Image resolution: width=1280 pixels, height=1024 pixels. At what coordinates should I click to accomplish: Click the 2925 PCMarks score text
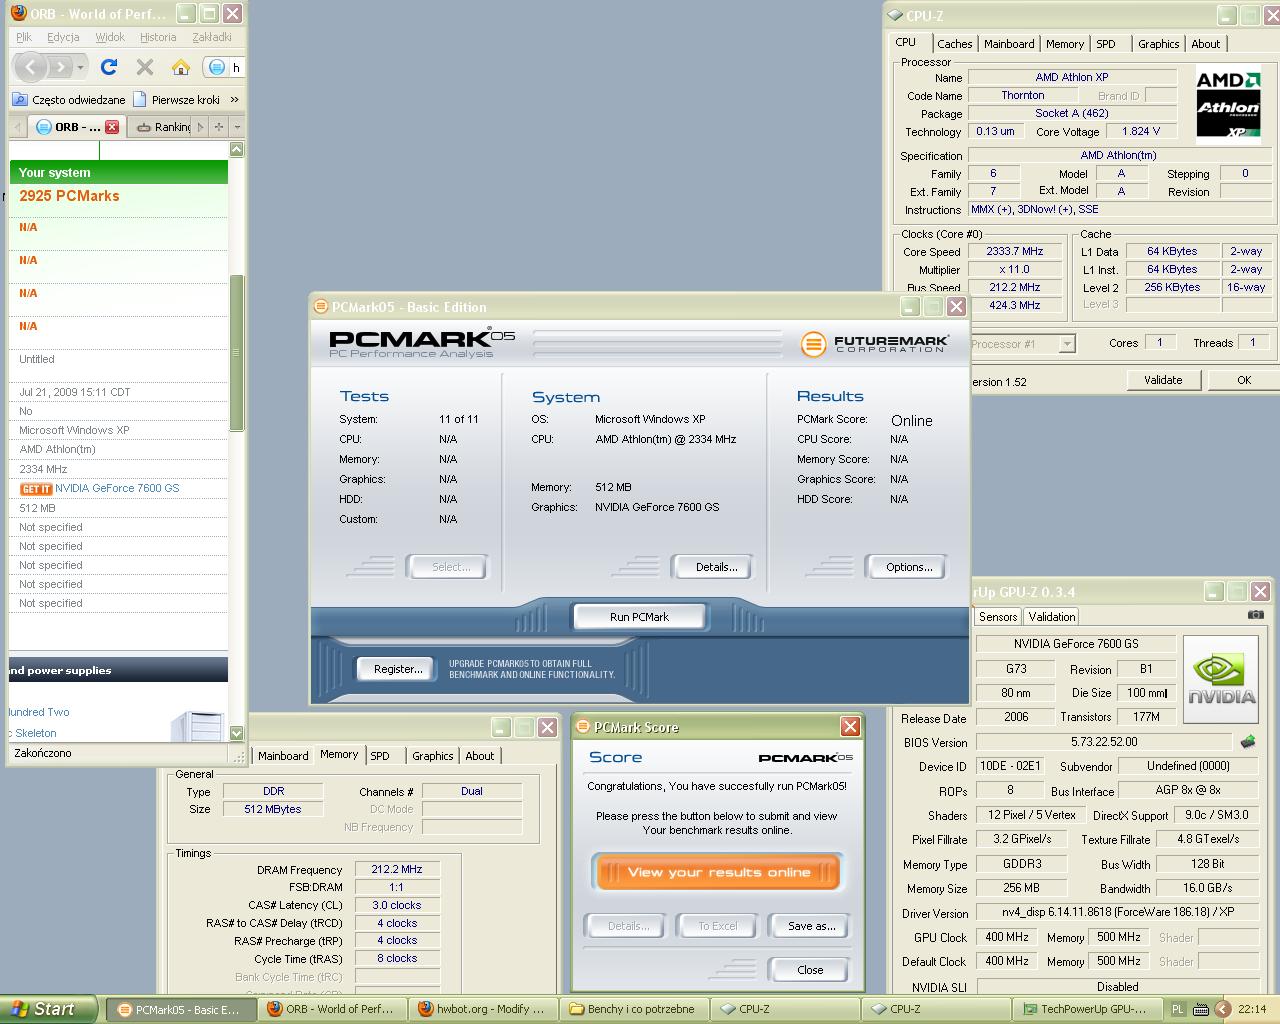[69, 196]
